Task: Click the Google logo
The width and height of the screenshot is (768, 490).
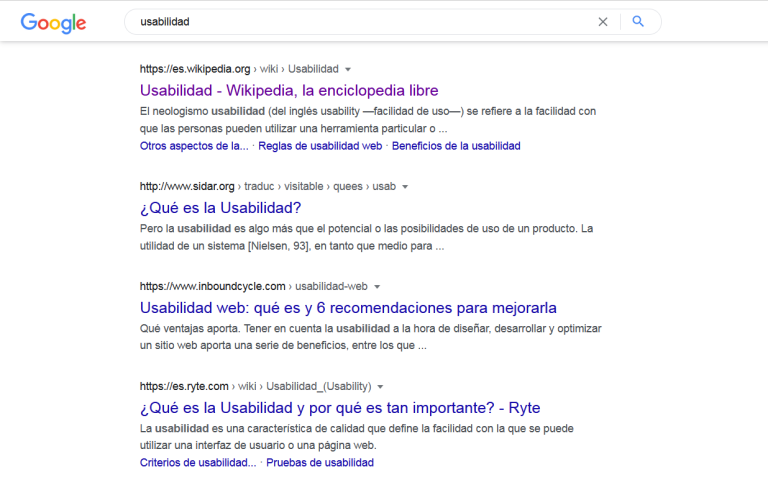Action: click(x=53, y=23)
